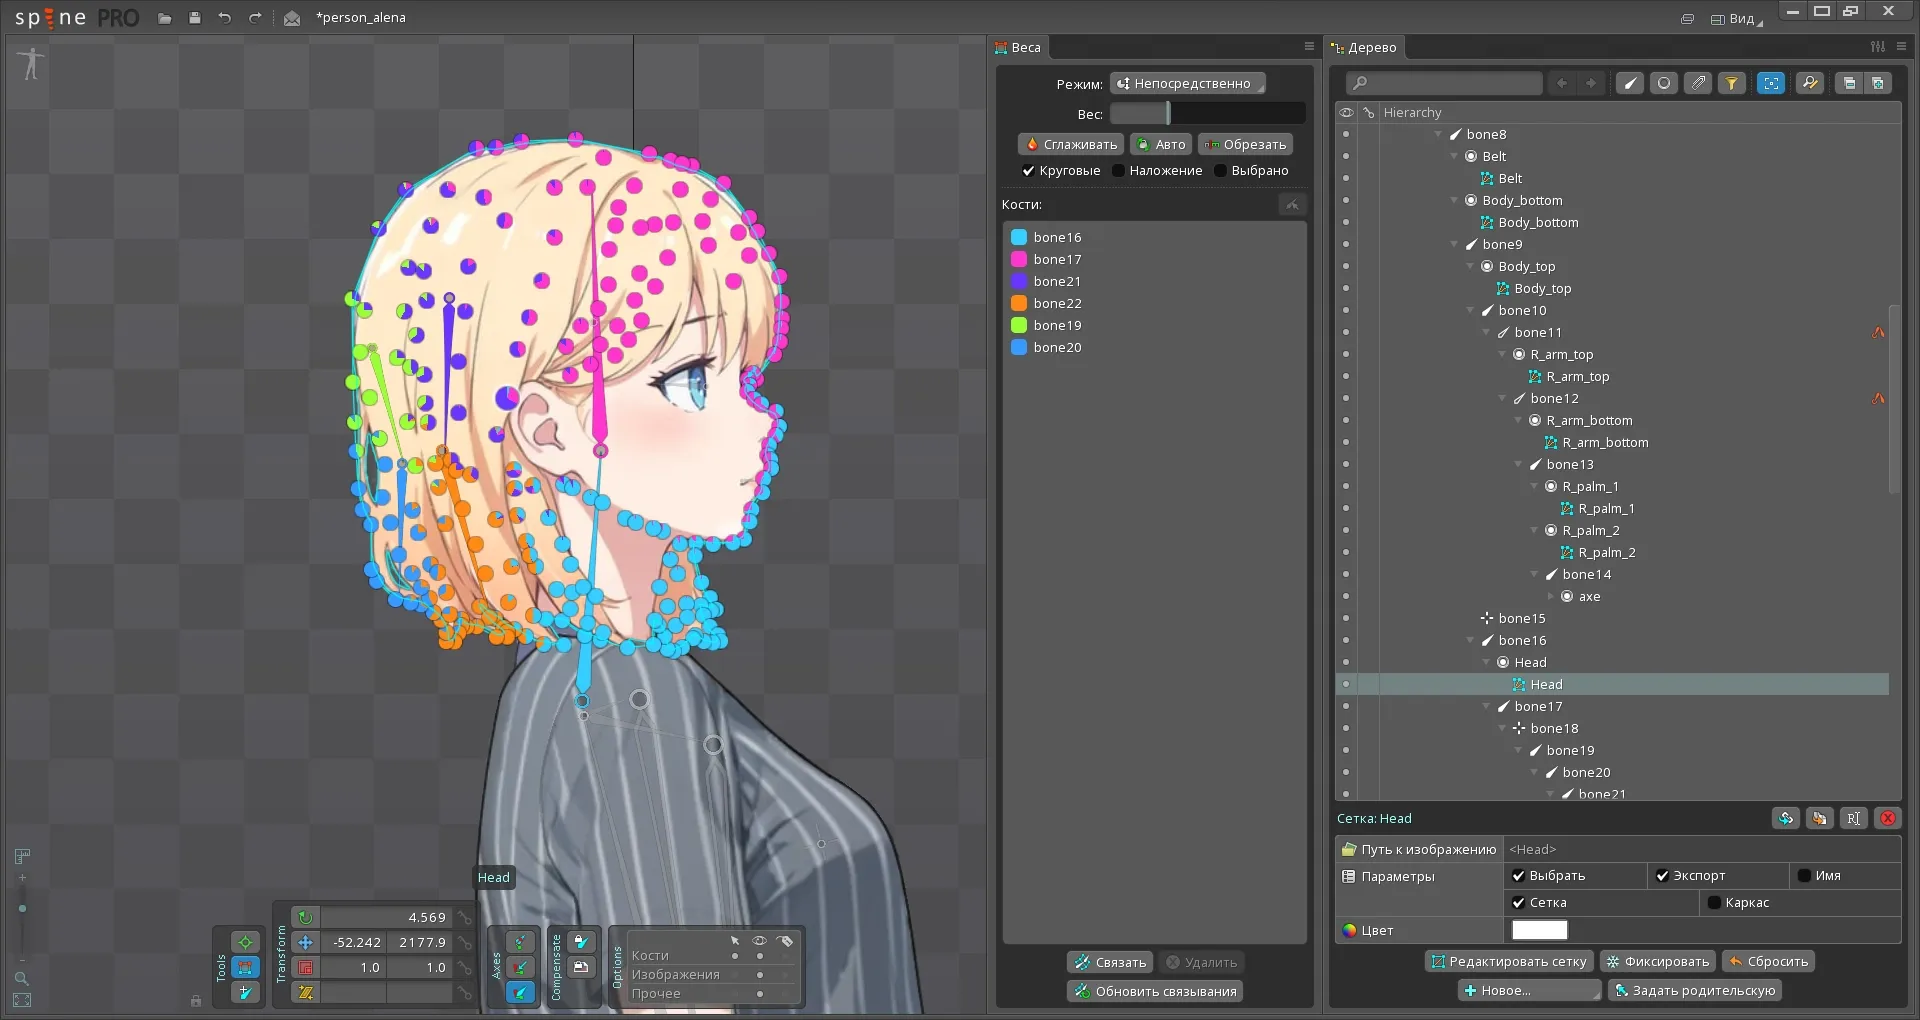Toggle the attachments filter paperclip icon
This screenshot has width=1920, height=1020.
point(1698,83)
